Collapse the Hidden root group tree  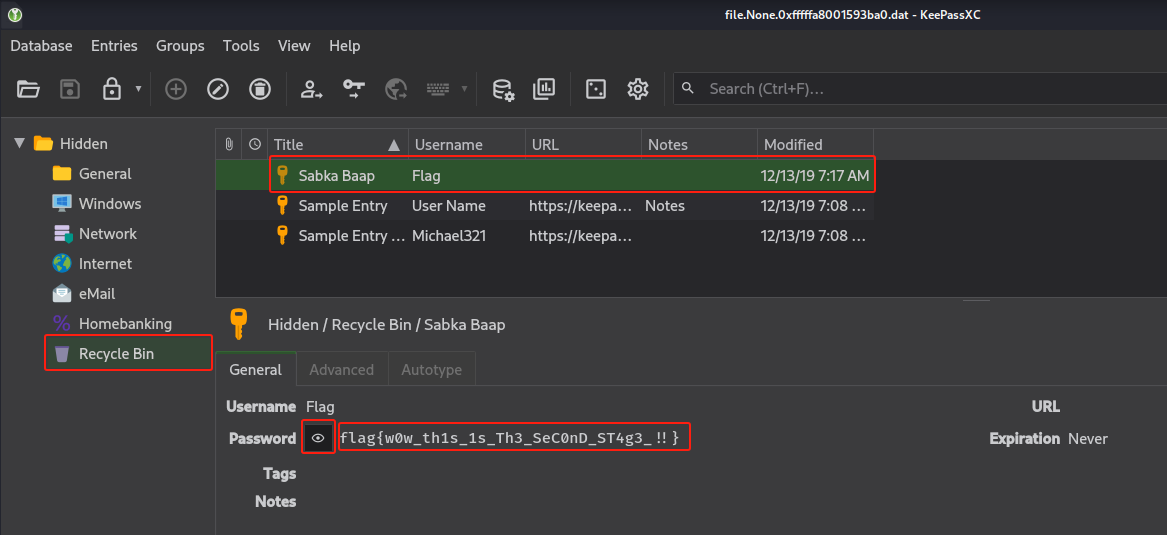coord(20,143)
